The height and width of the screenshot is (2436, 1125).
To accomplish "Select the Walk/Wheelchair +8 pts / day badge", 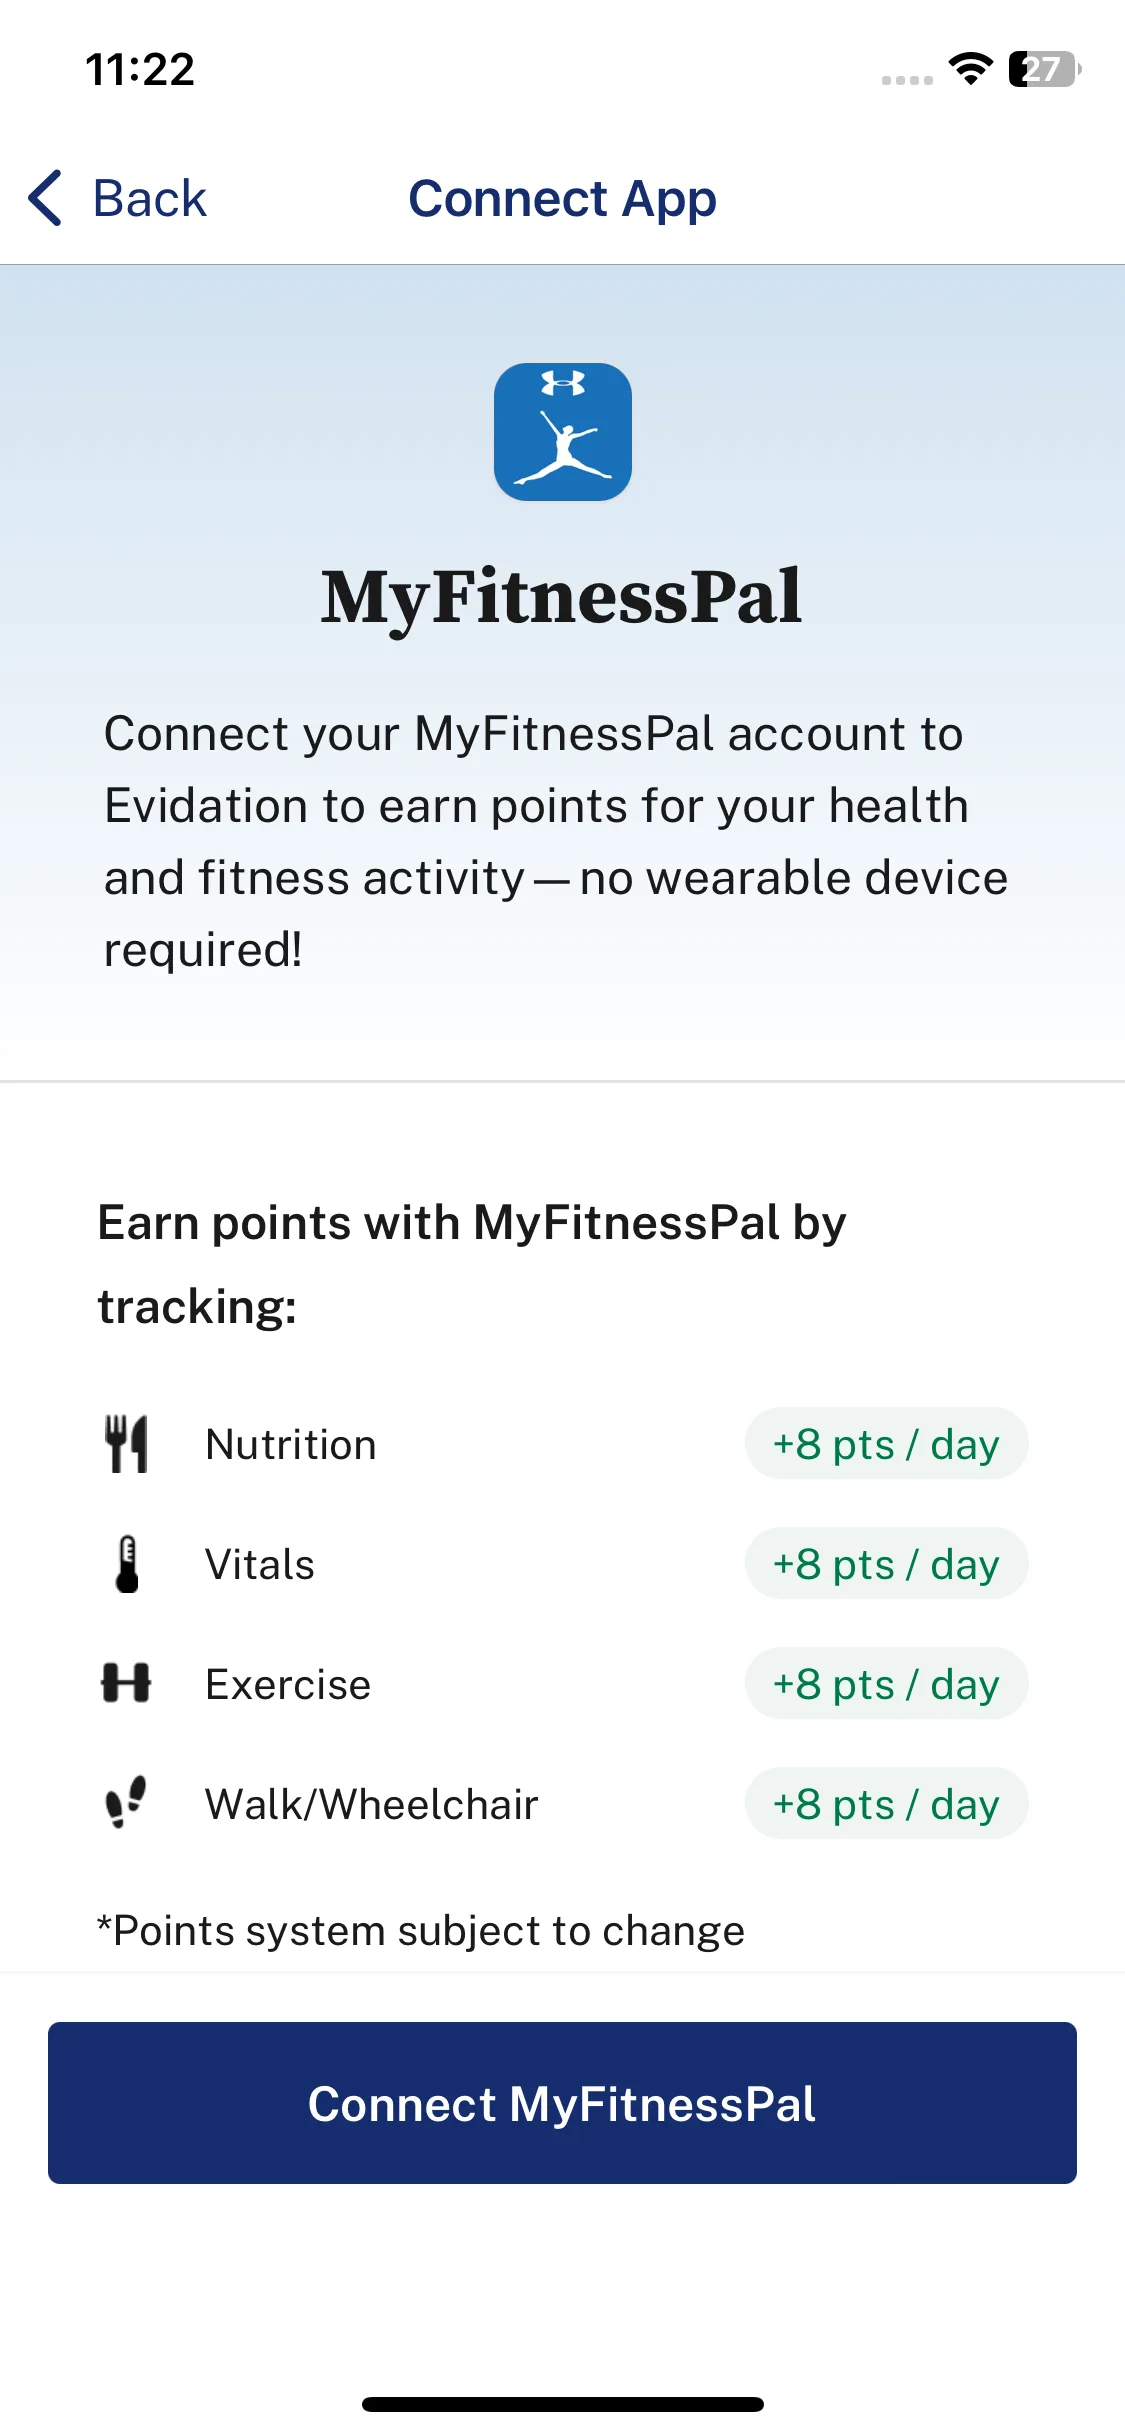I will click(x=886, y=1803).
